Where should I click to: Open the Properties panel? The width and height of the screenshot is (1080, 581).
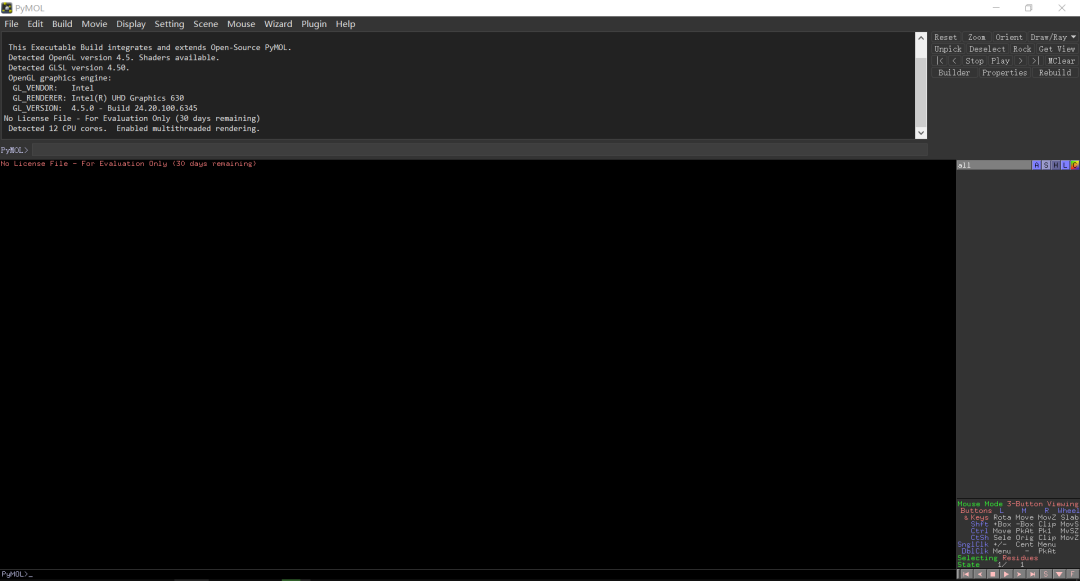pos(1004,72)
